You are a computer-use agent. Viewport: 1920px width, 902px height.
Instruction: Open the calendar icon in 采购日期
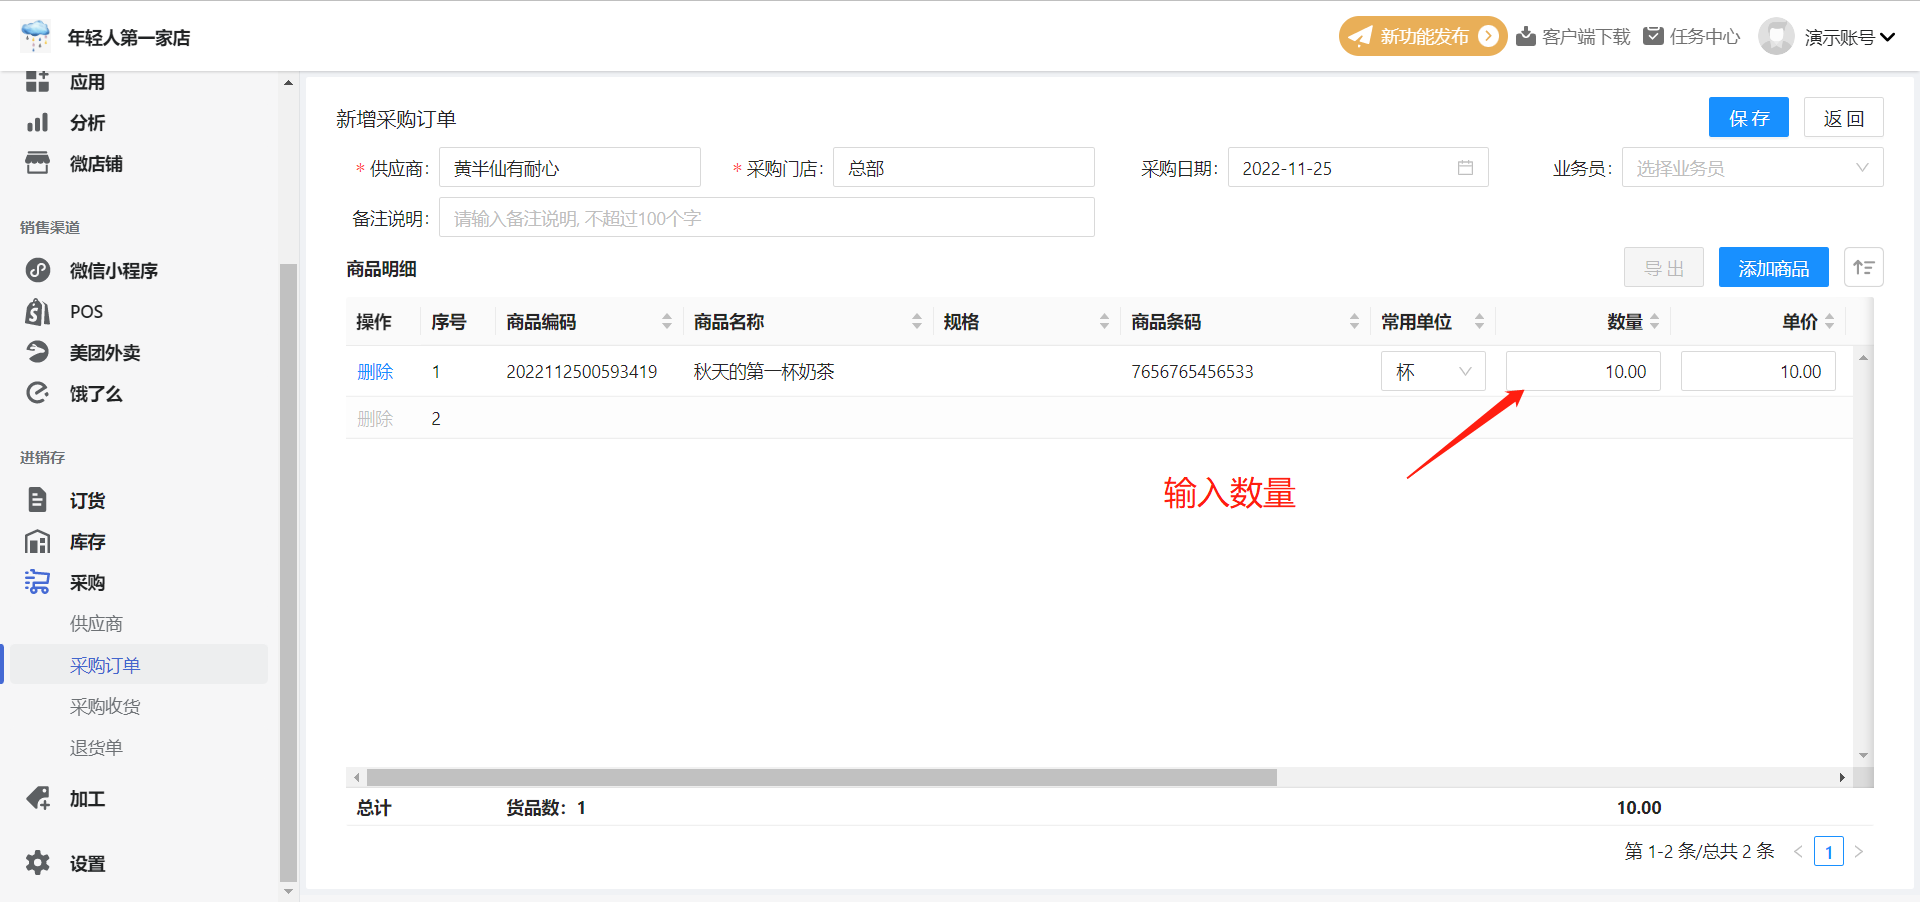click(1465, 168)
